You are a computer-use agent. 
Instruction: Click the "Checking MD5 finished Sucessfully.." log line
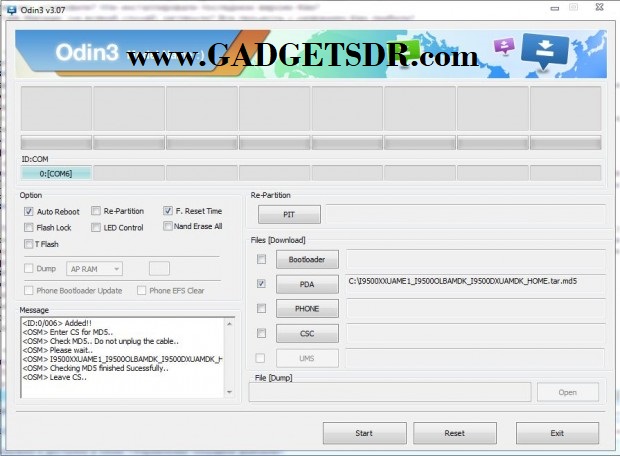point(96,368)
